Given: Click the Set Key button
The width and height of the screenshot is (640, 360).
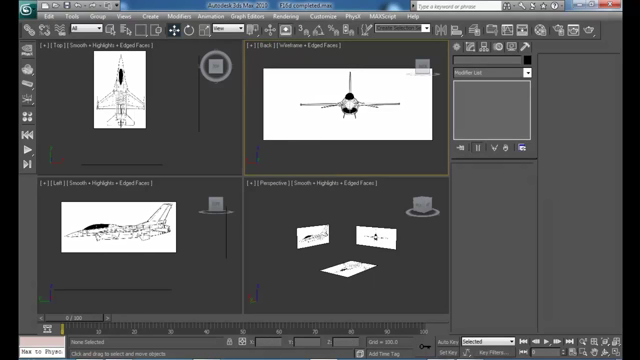Looking at the screenshot, I should coord(448,352).
